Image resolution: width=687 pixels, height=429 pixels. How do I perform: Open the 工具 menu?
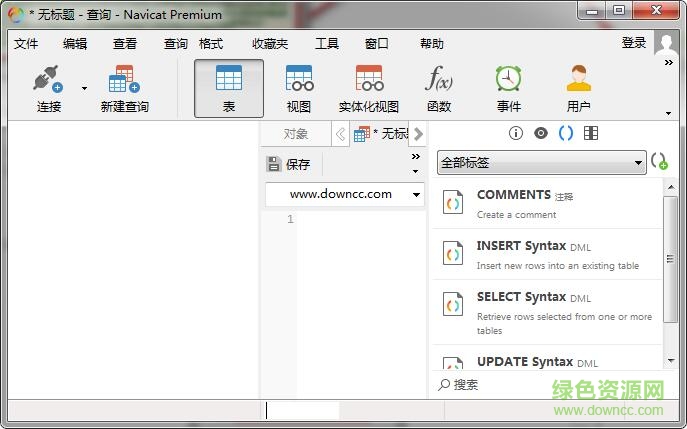coord(327,44)
